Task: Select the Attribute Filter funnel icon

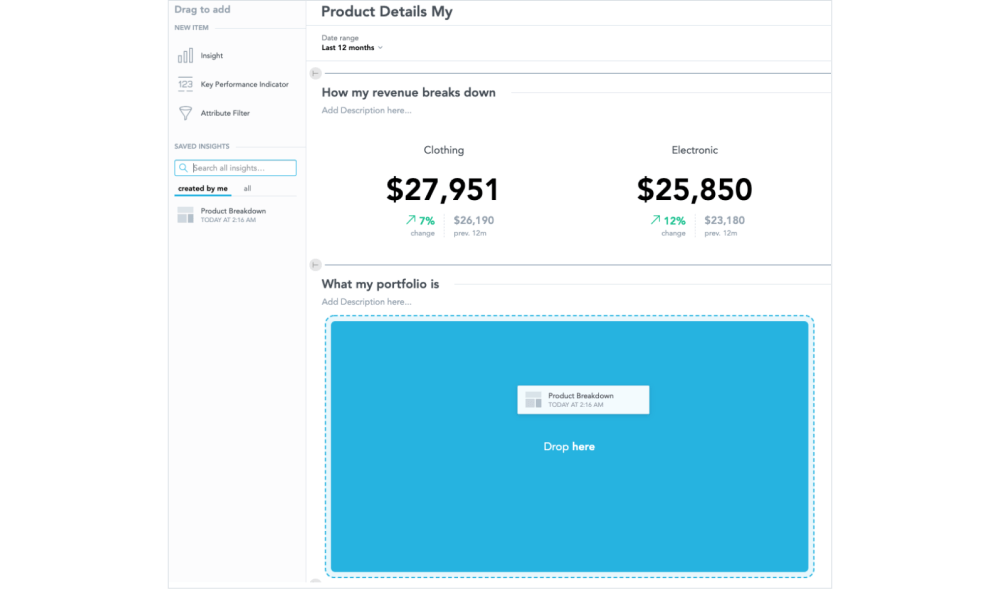Action: (185, 113)
